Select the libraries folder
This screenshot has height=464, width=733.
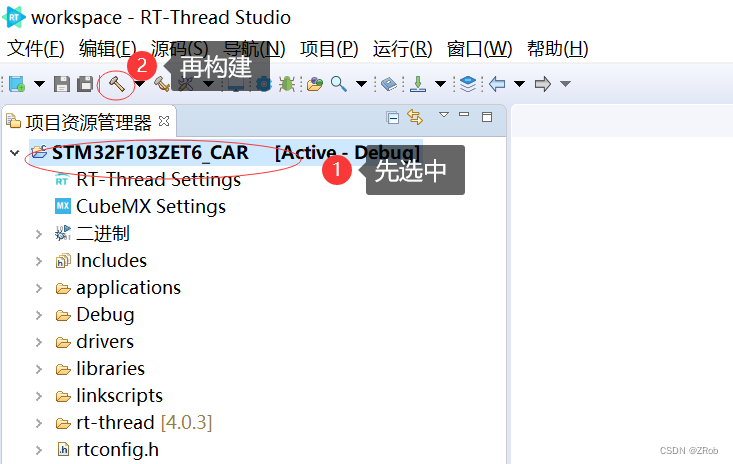point(111,369)
